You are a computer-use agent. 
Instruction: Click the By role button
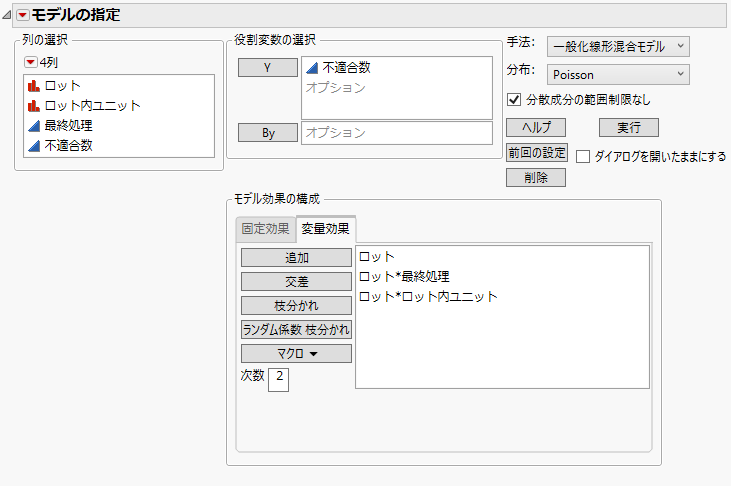[268, 132]
